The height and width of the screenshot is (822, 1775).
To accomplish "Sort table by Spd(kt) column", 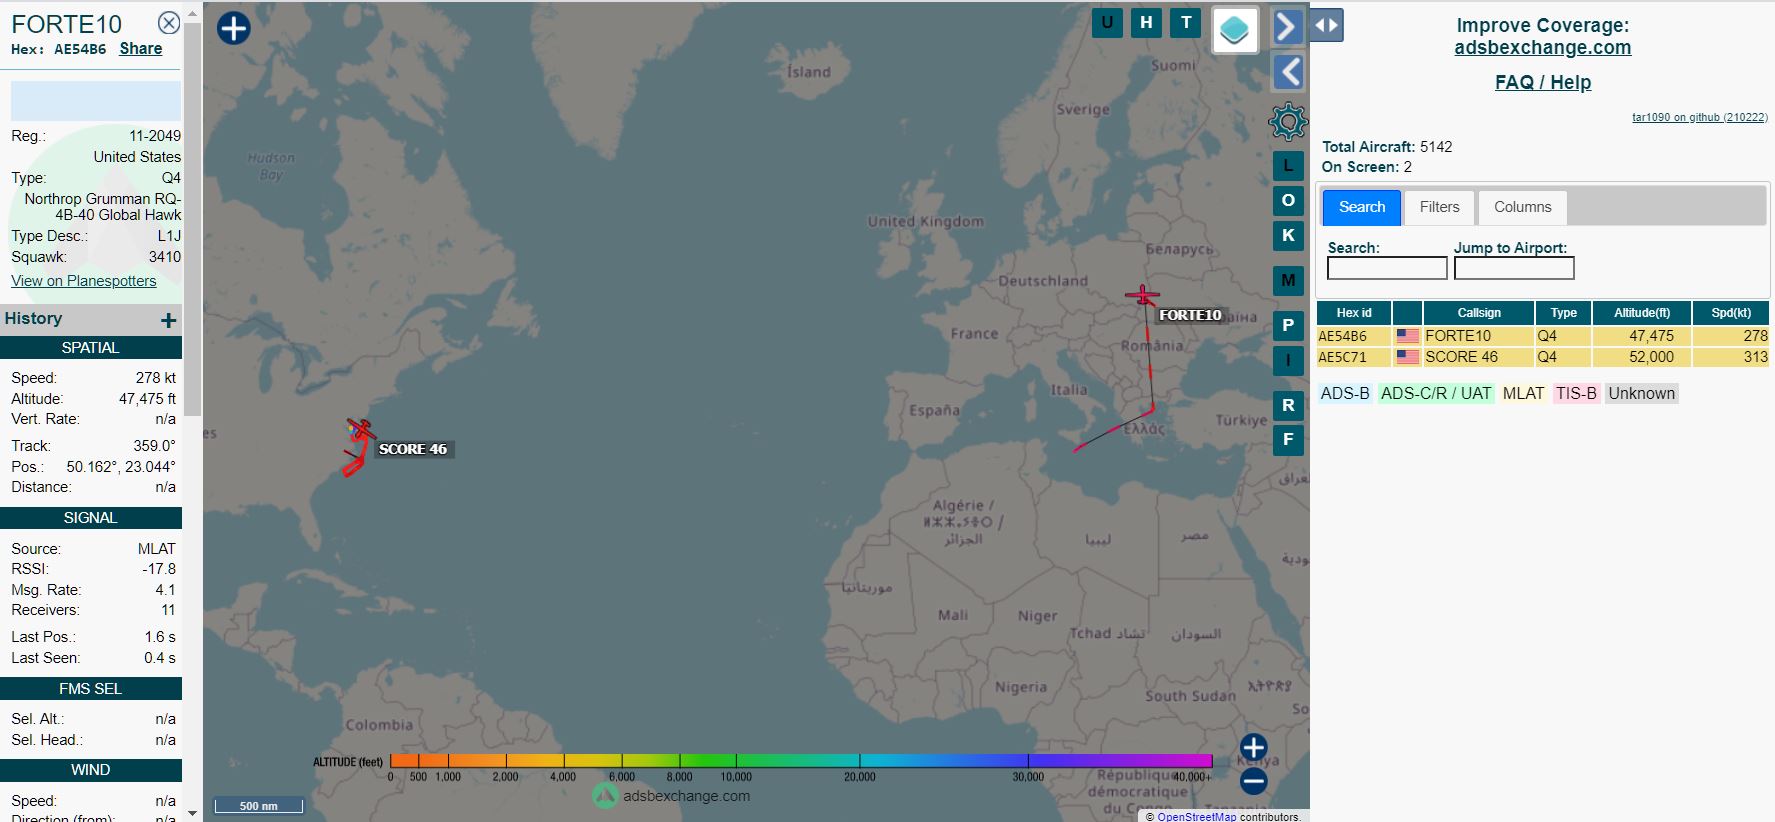I will pyautogui.click(x=1731, y=313).
